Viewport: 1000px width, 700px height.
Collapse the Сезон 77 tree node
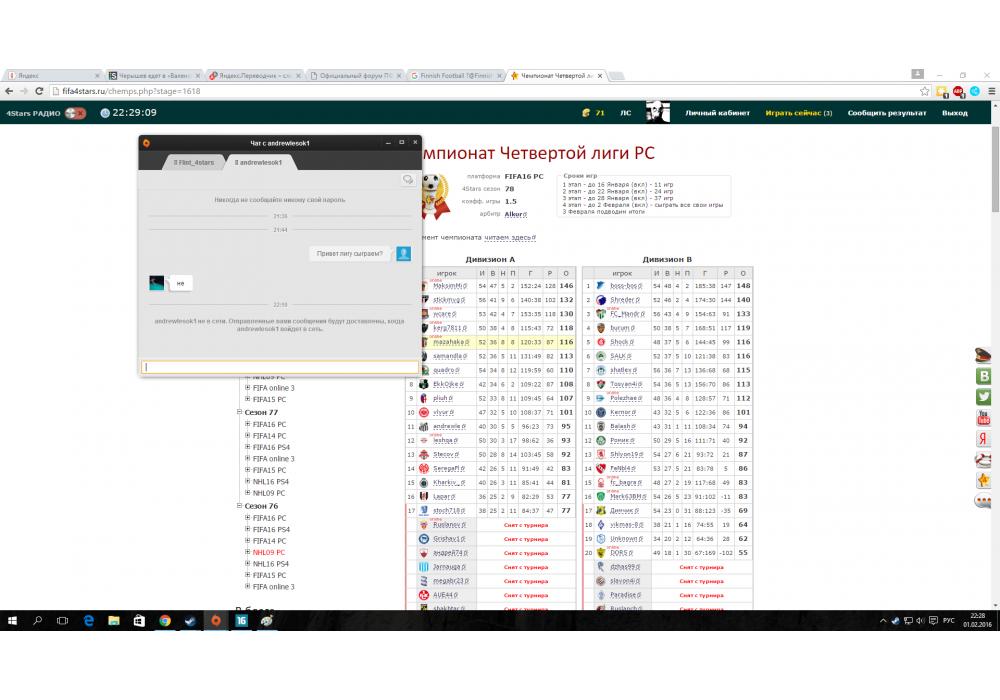239,412
